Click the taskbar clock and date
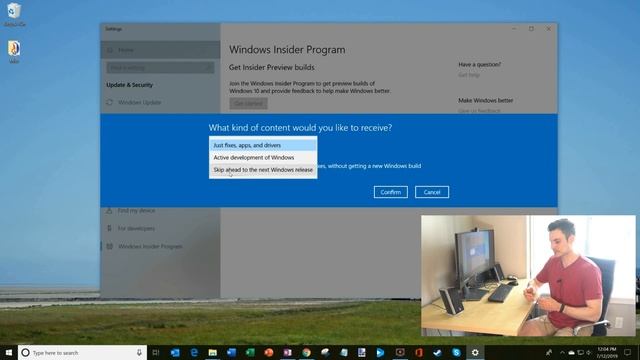 click(607, 353)
